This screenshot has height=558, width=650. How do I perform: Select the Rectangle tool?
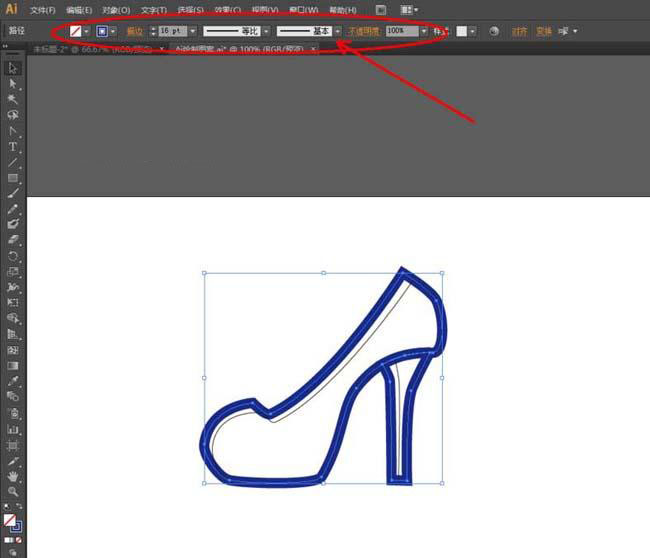pos(12,178)
